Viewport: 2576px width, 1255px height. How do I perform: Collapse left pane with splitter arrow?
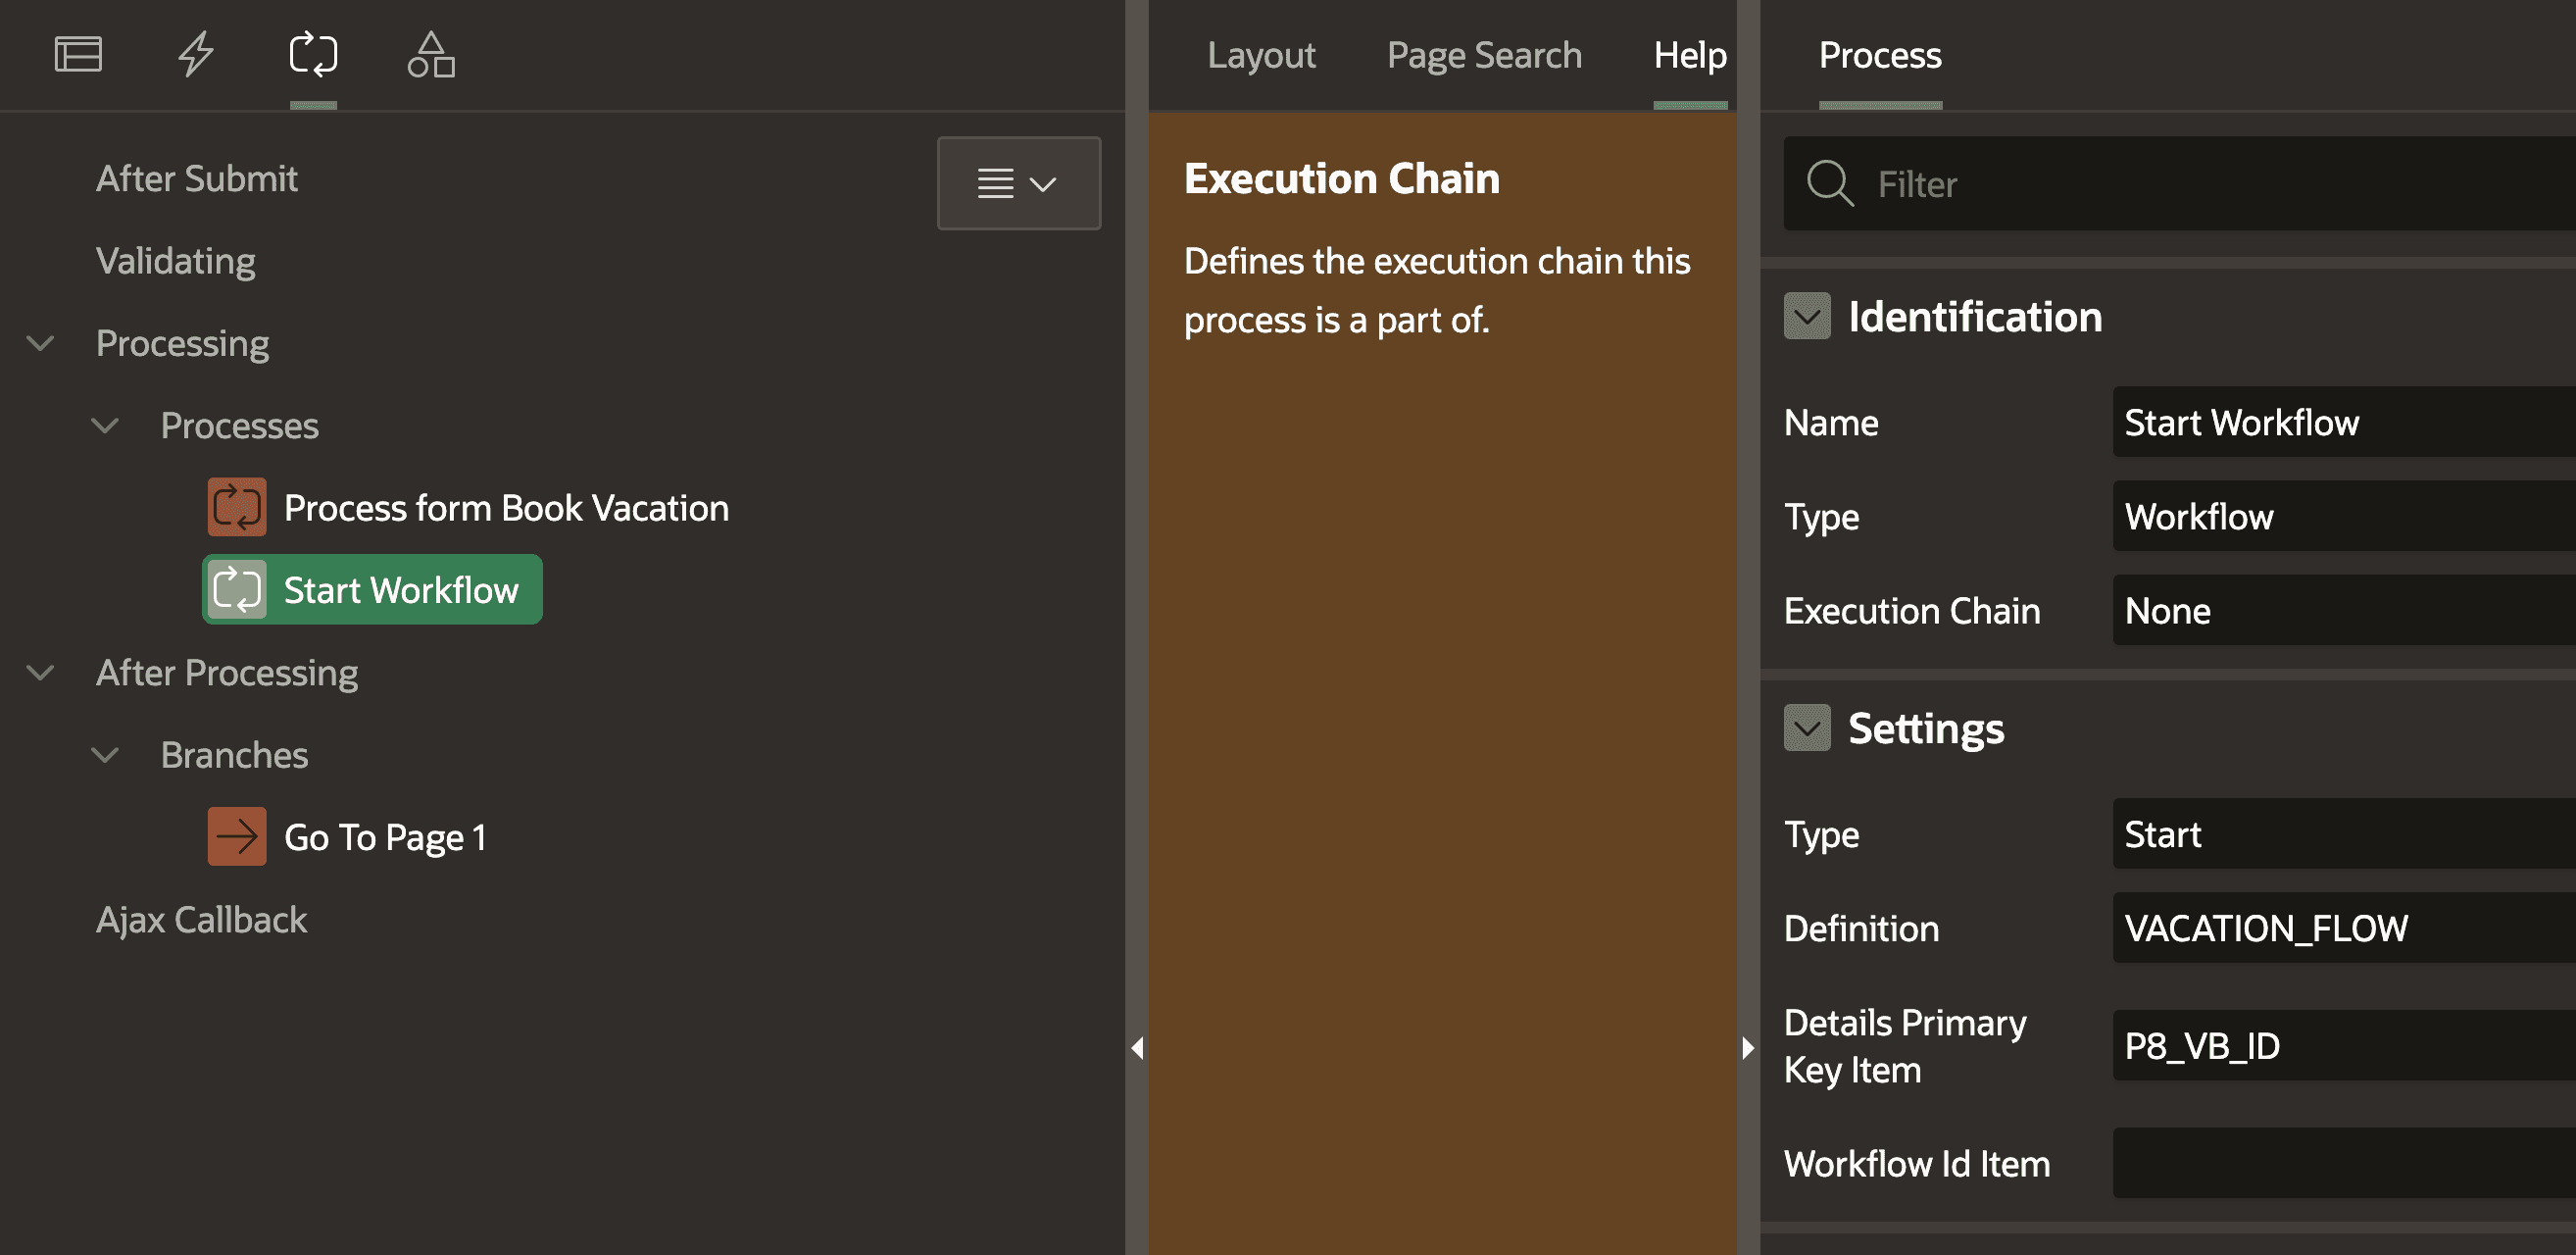click(x=1137, y=1048)
